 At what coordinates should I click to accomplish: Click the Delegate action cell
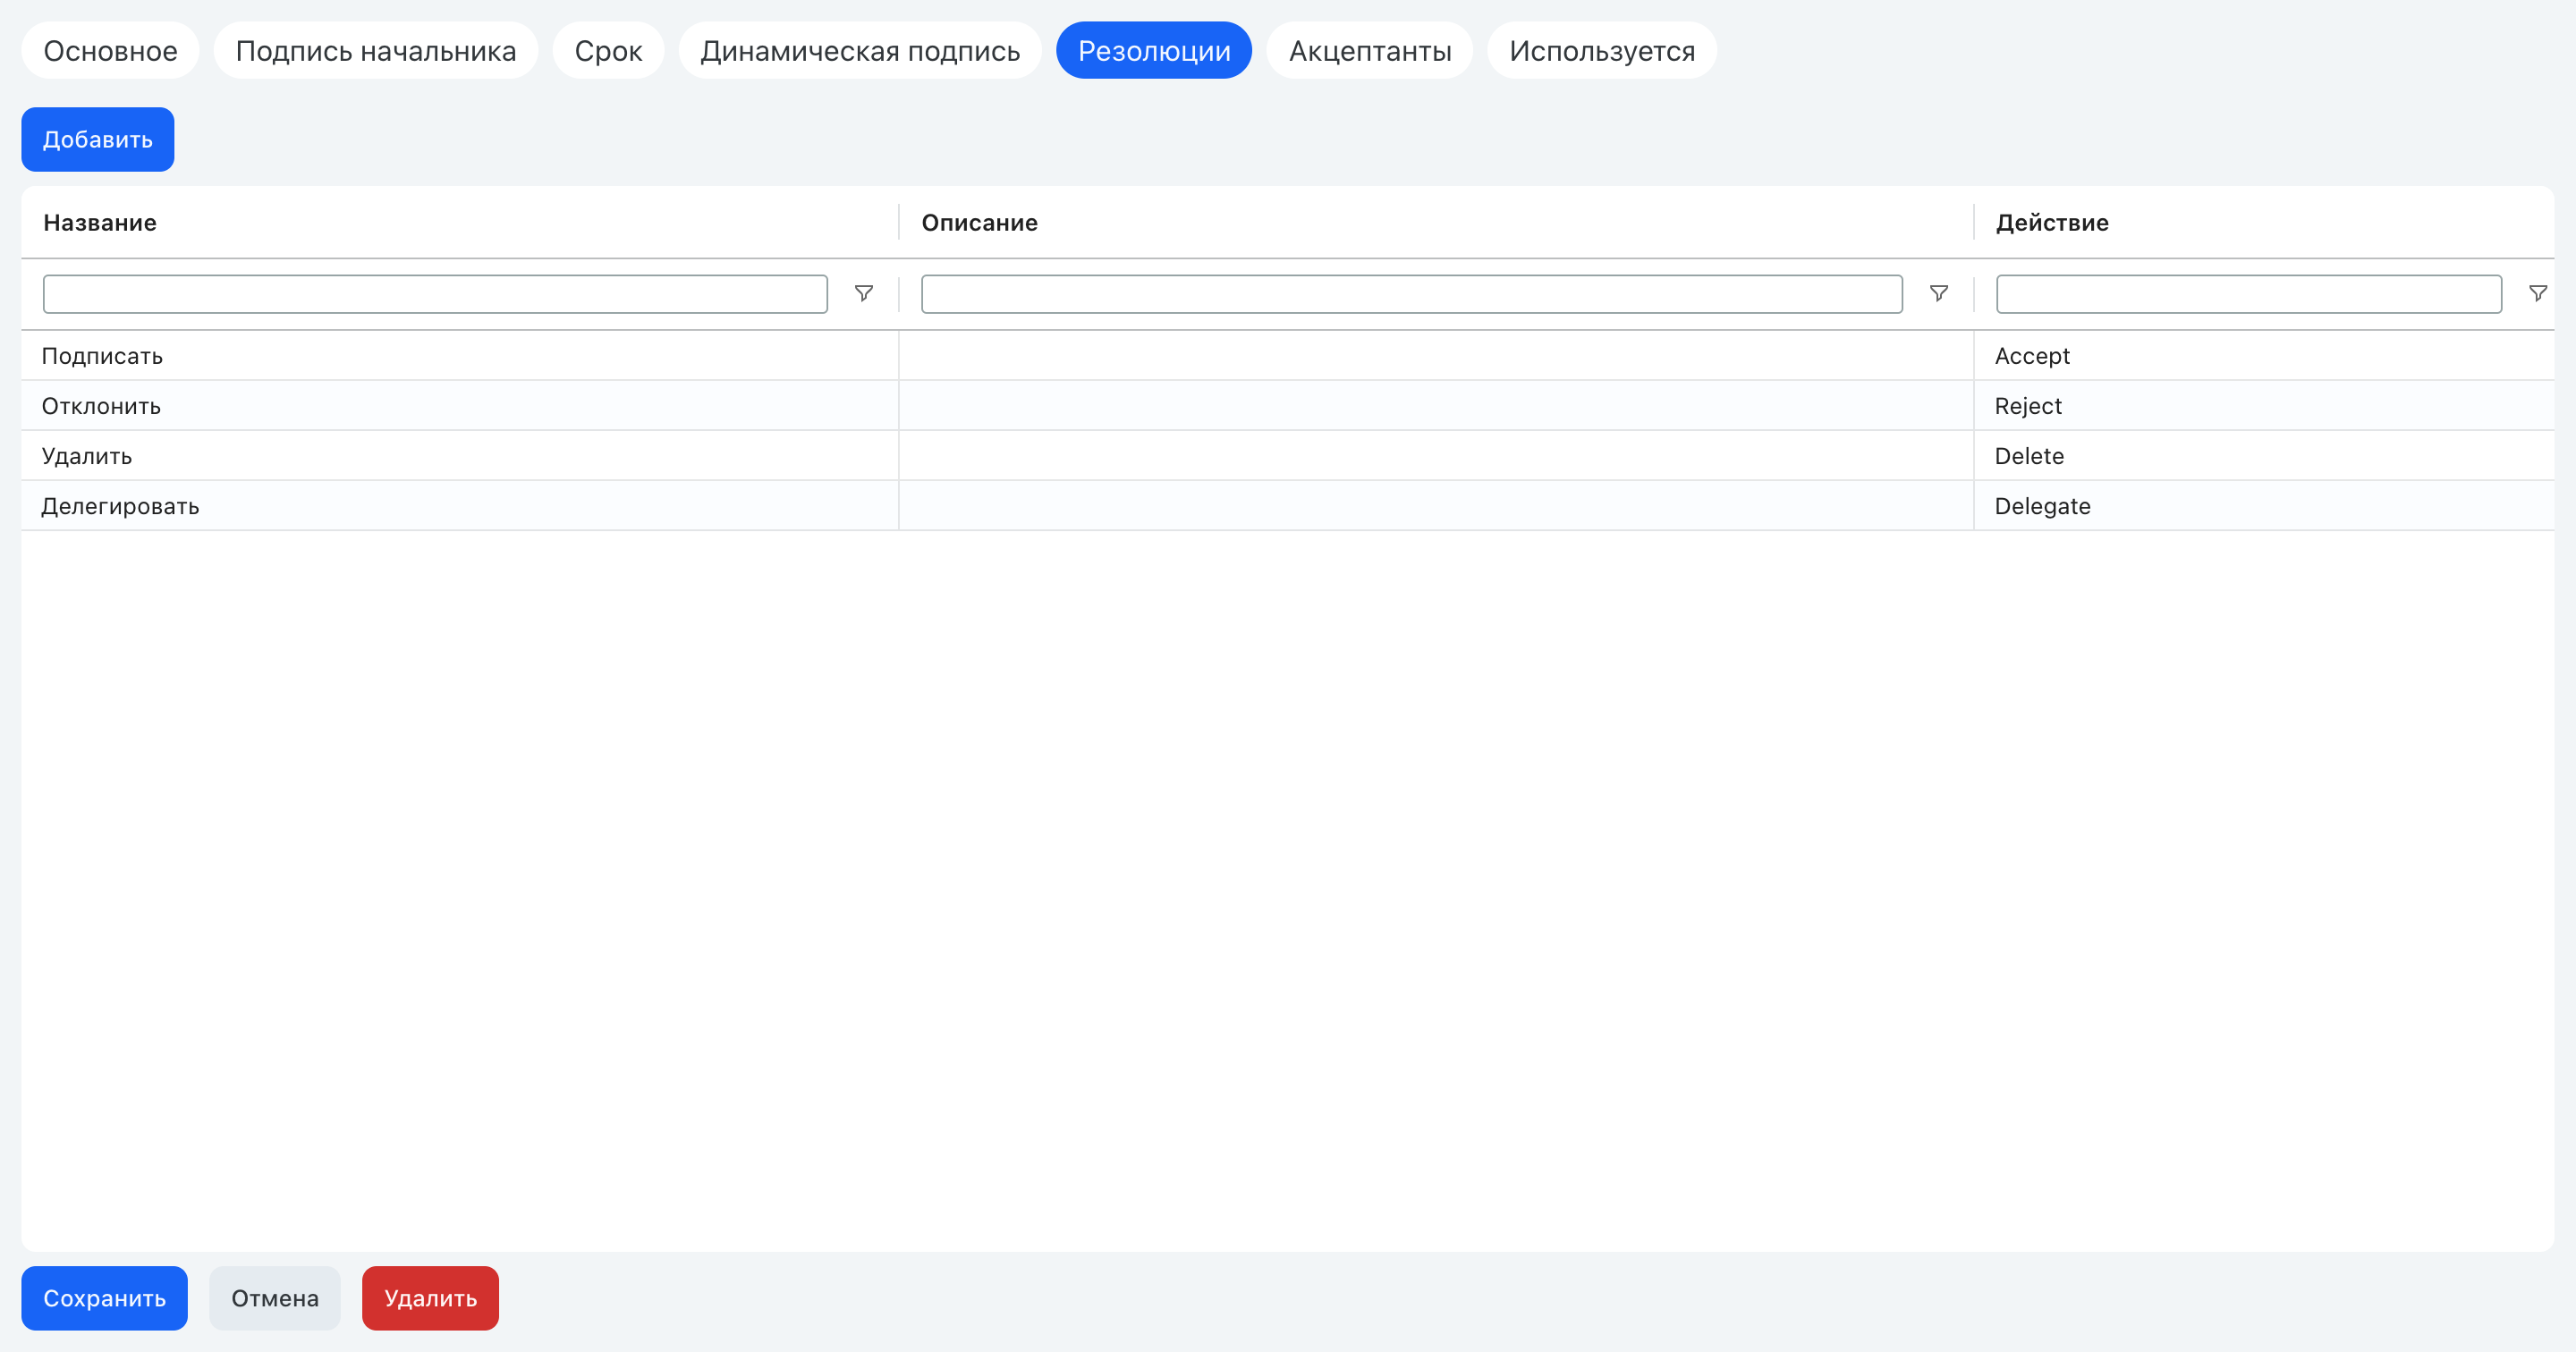tap(2264, 506)
